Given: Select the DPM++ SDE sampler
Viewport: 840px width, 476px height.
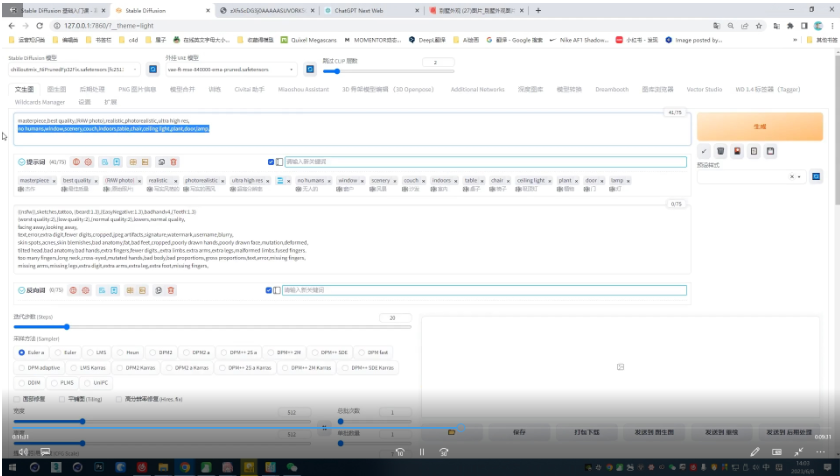Looking at the screenshot, I should click(x=330, y=352).
